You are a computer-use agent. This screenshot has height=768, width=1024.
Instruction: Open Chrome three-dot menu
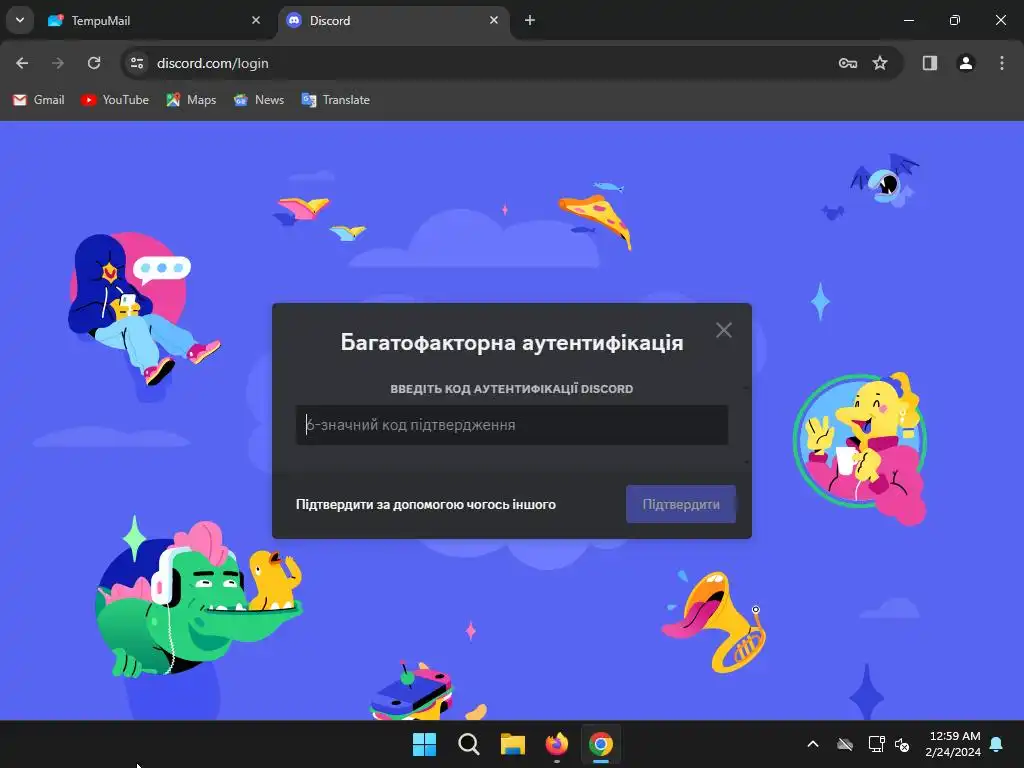pyautogui.click(x=1002, y=63)
